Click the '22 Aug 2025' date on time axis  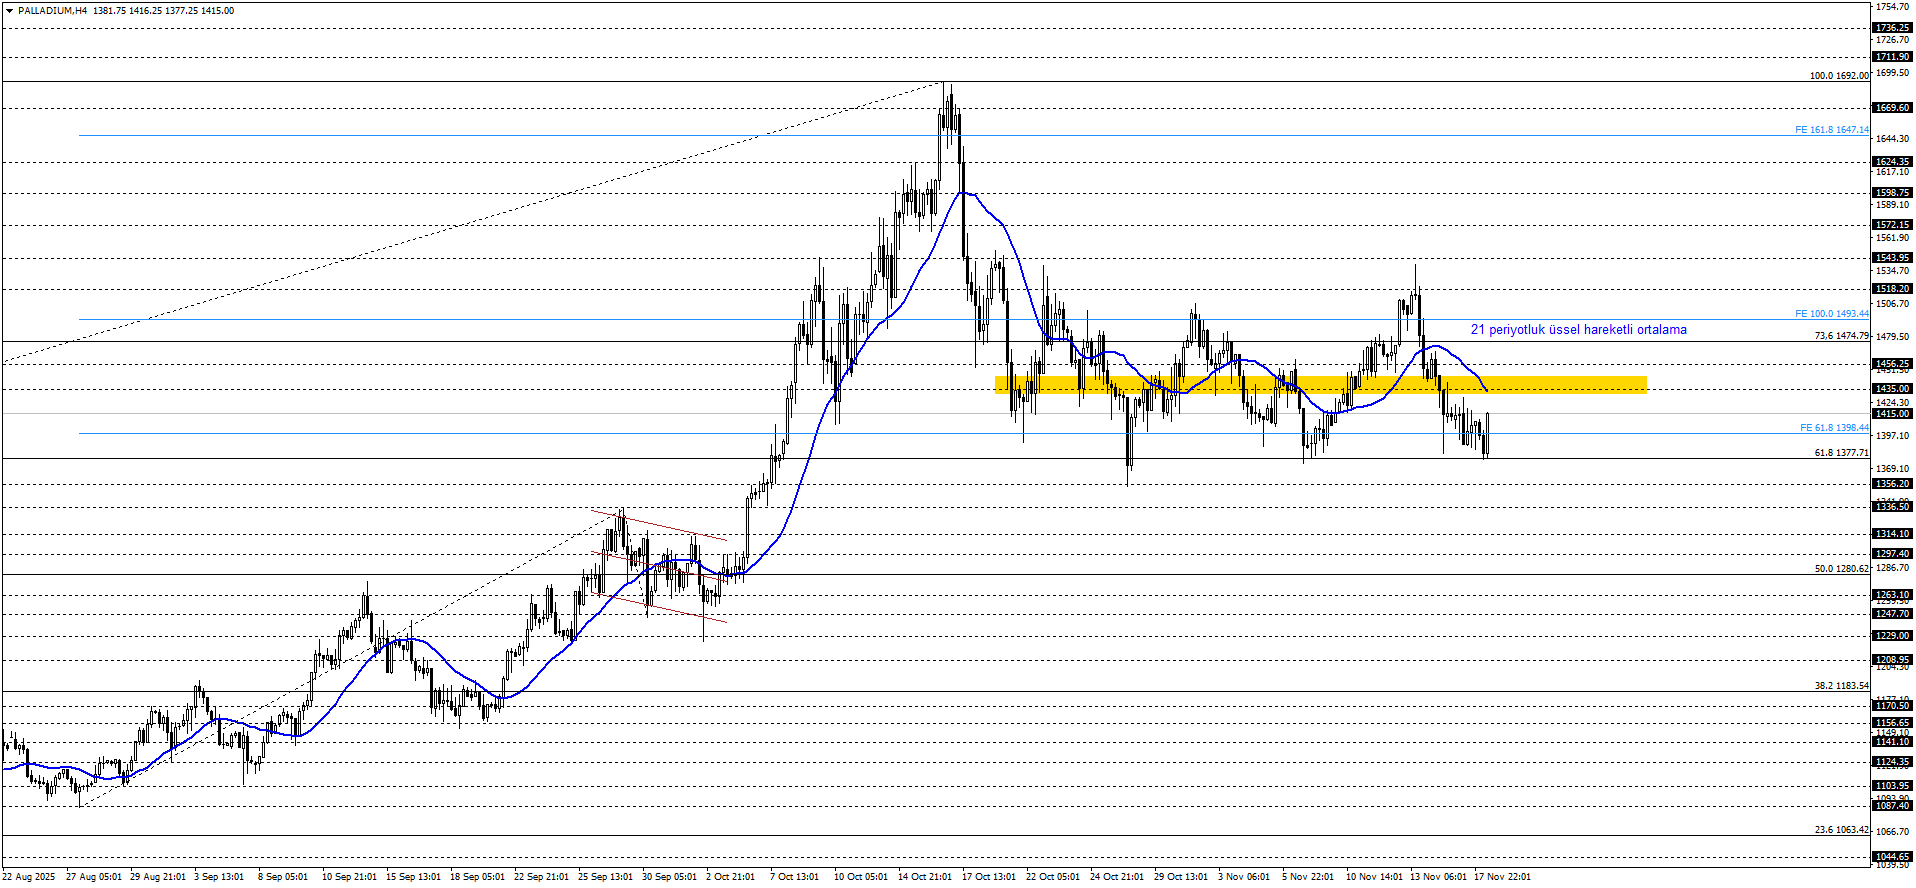[x=29, y=877]
